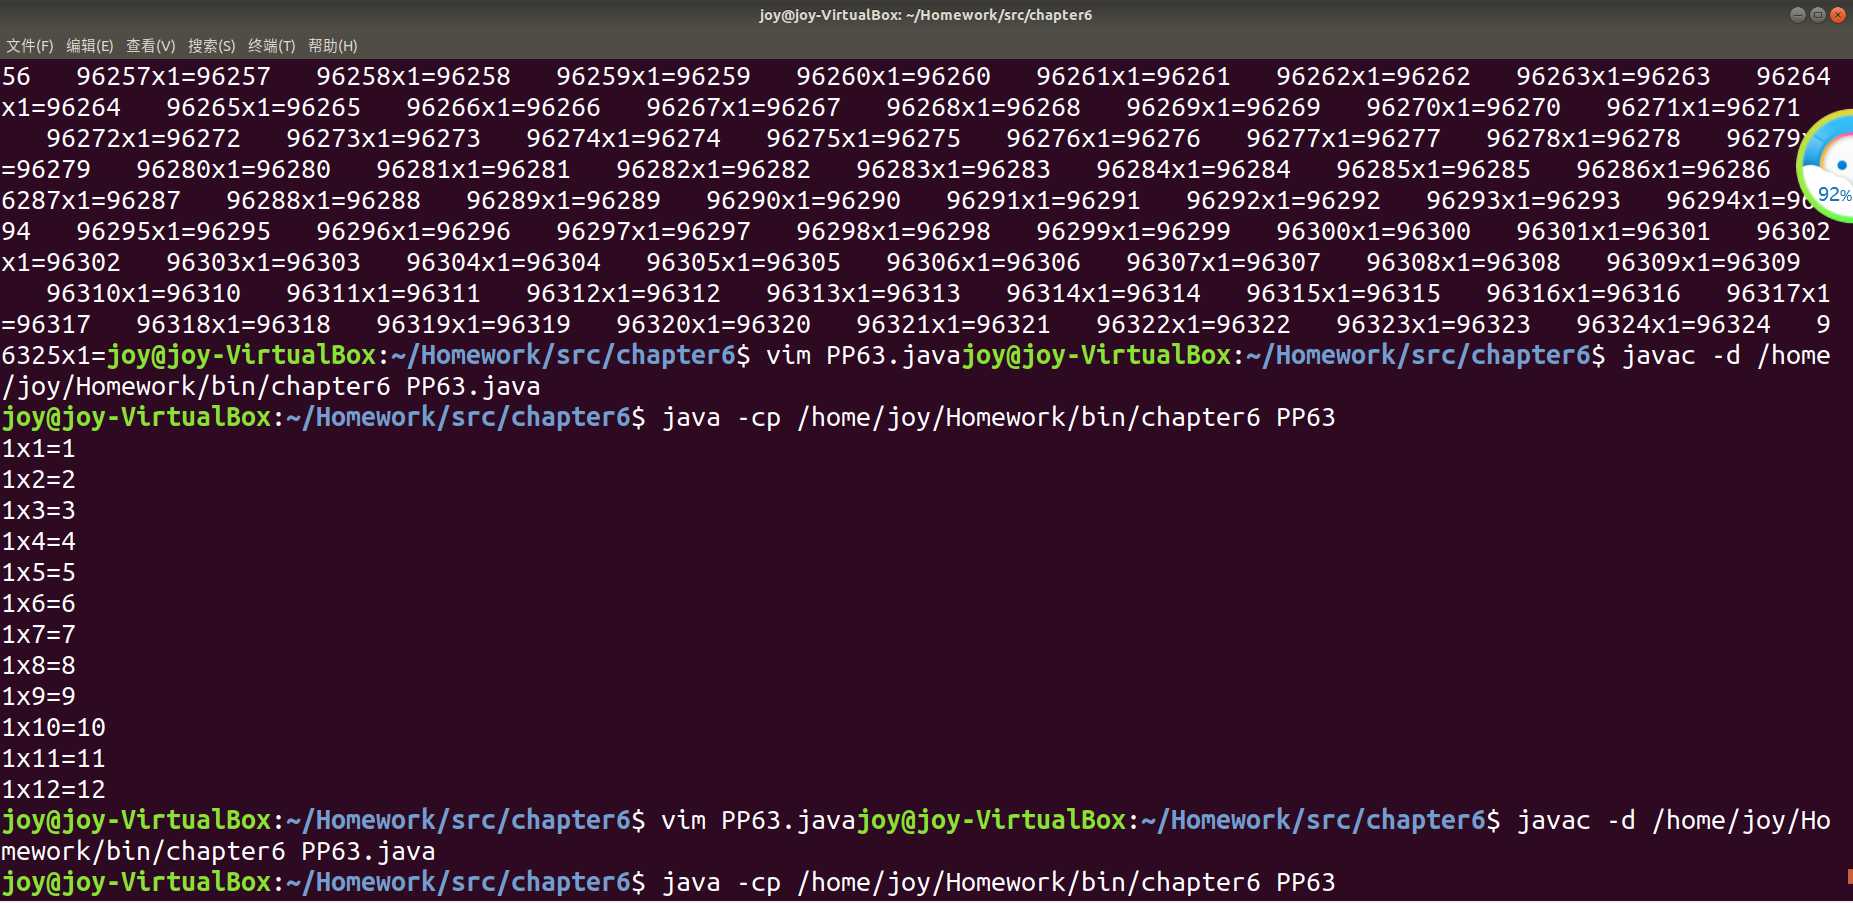
Task: Click output line 1x4=4
Action: click(x=38, y=542)
